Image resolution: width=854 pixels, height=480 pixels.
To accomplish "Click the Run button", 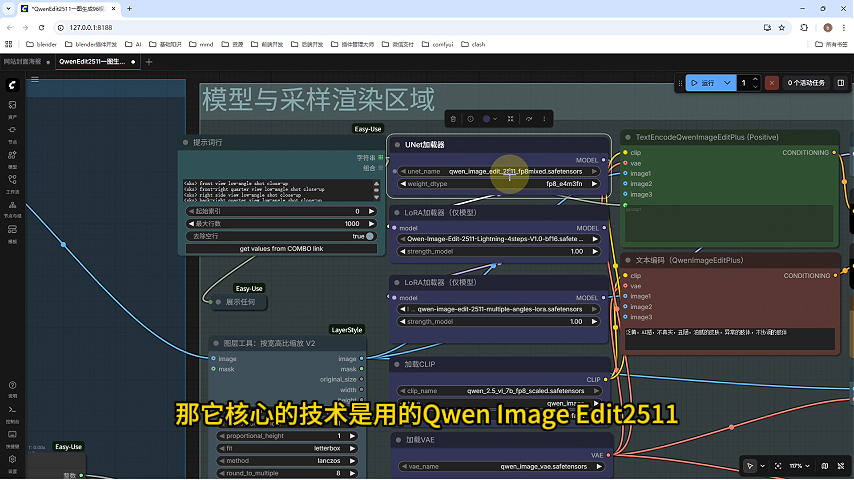I will coord(703,83).
